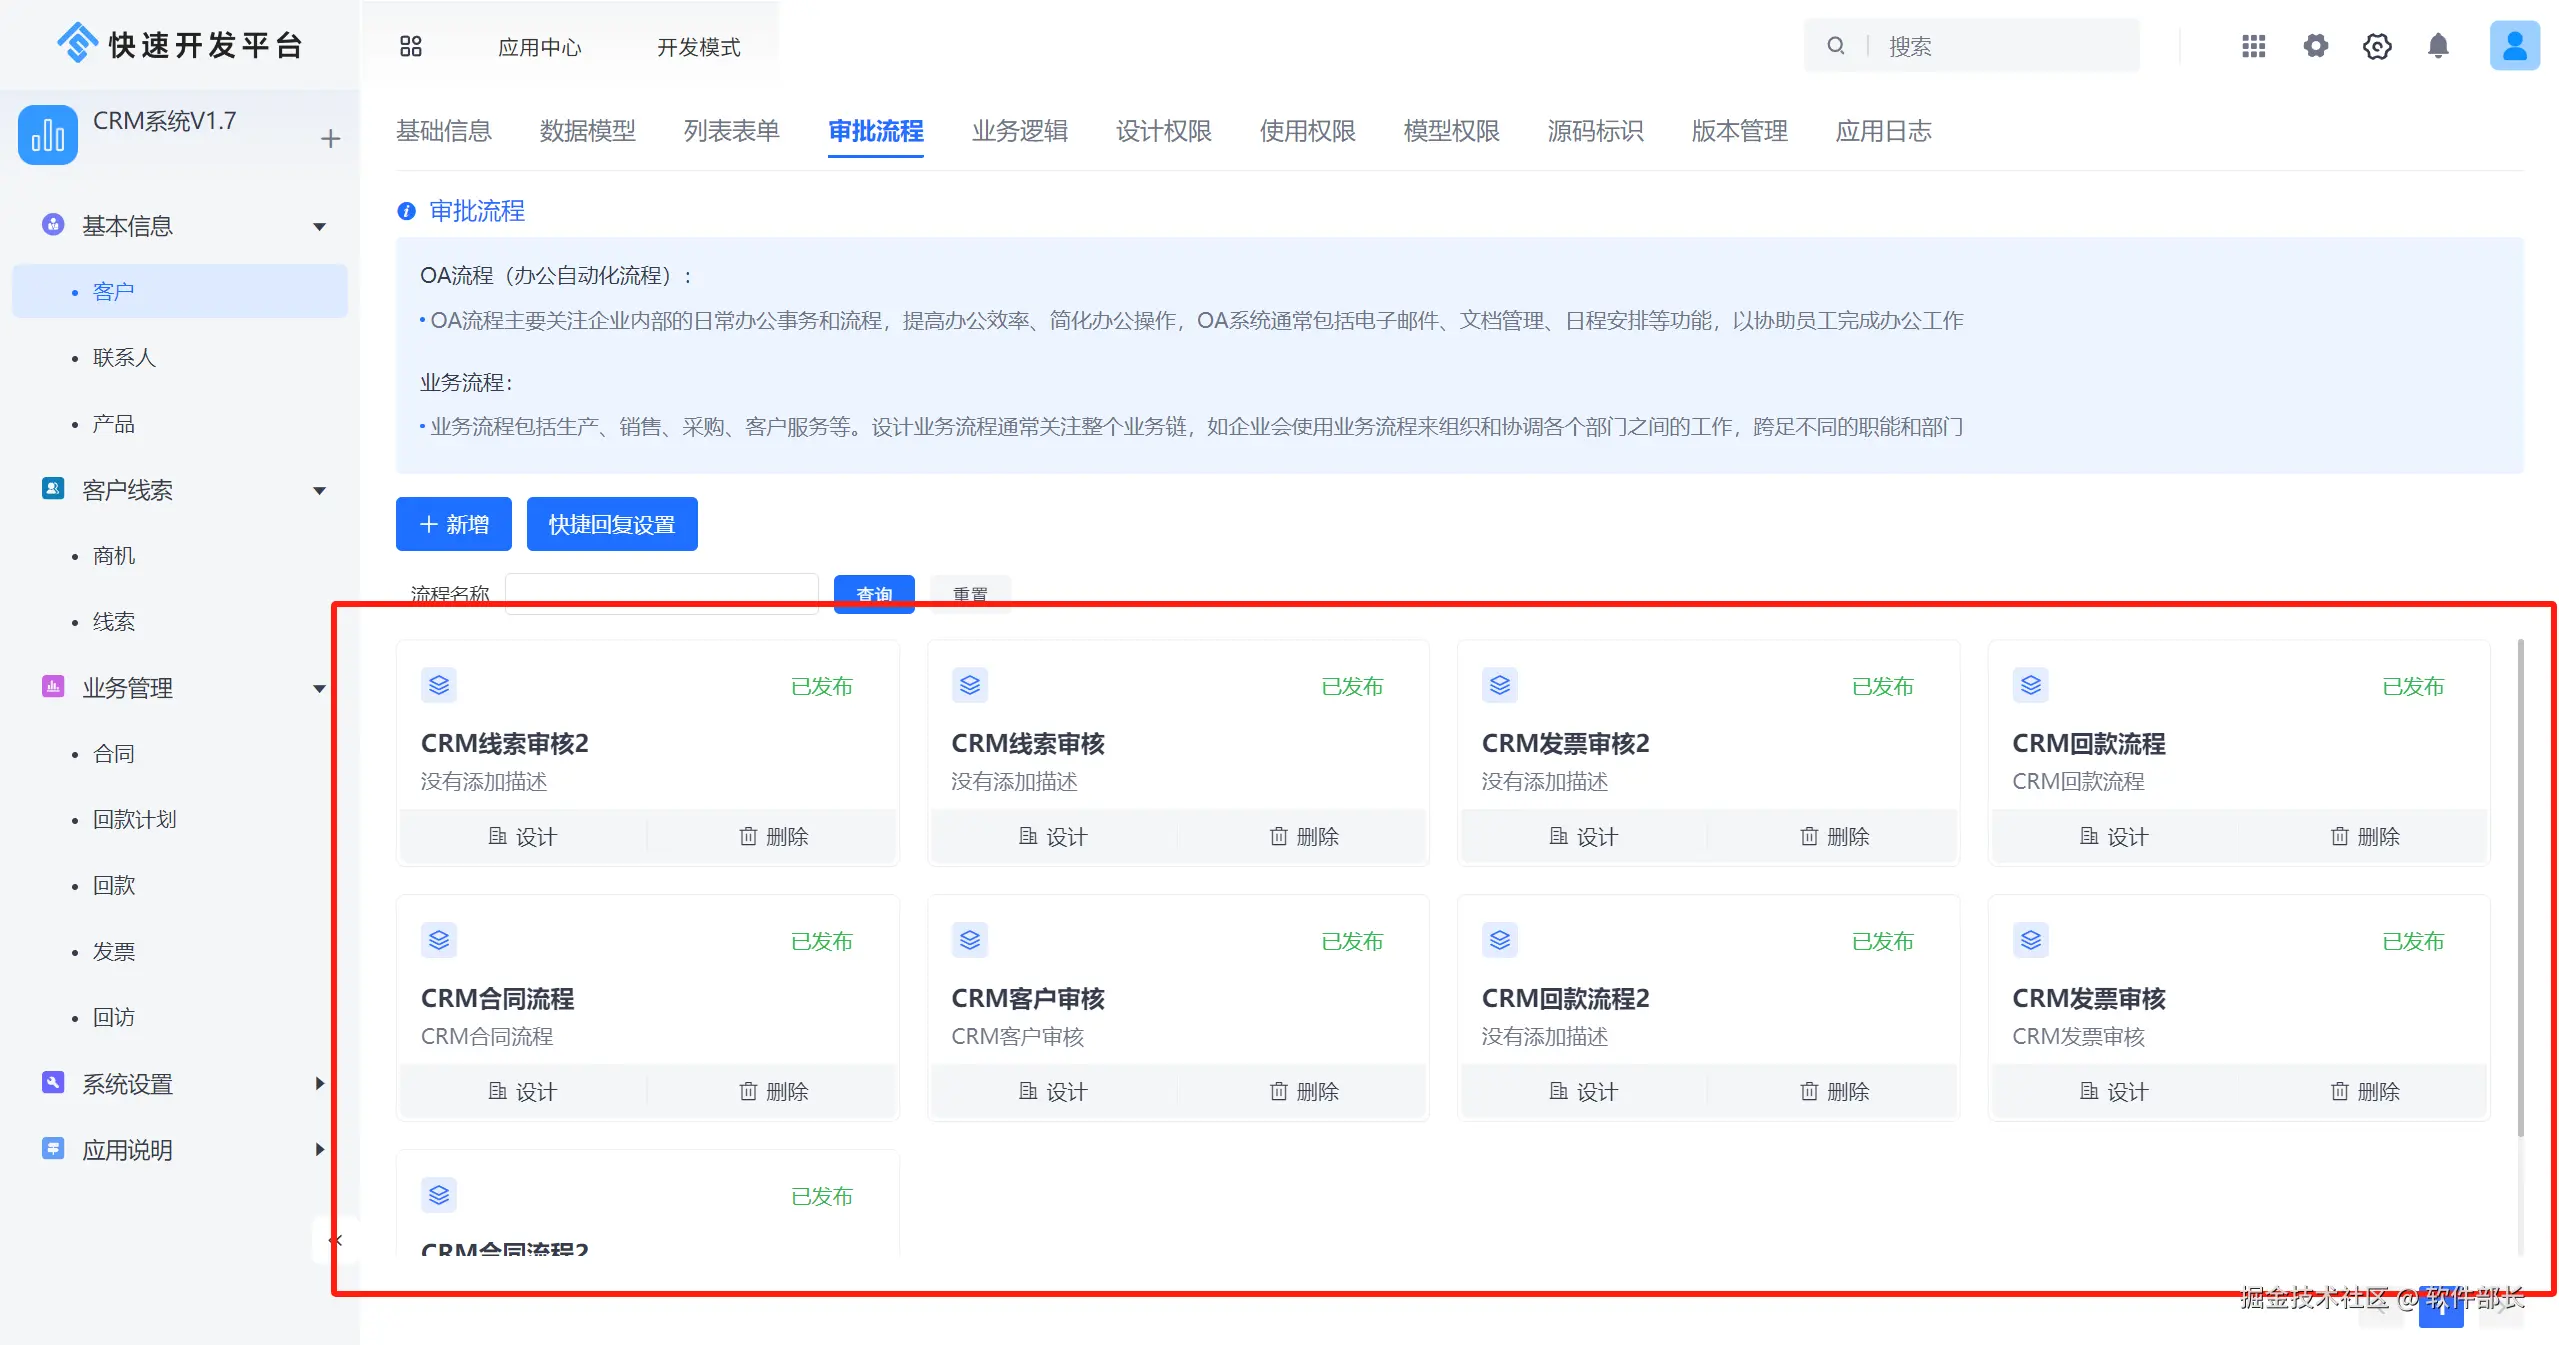Open the app grid icon in header
The image size is (2559, 1345).
coord(2253,46)
